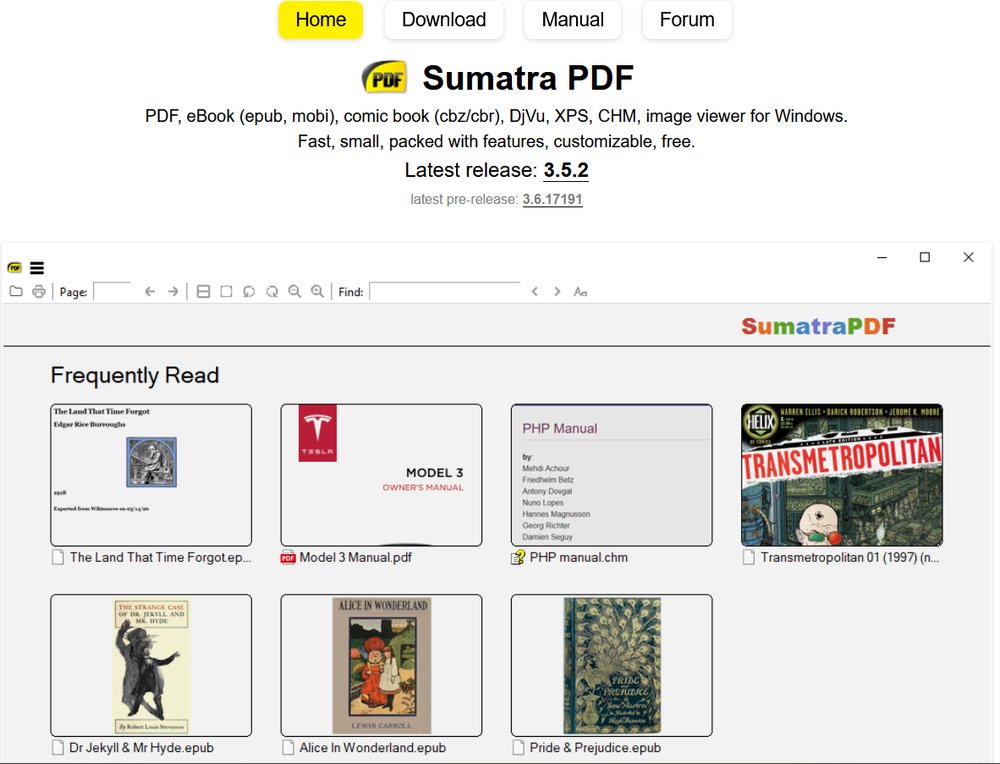Click the zoom in magnifier

(x=318, y=292)
